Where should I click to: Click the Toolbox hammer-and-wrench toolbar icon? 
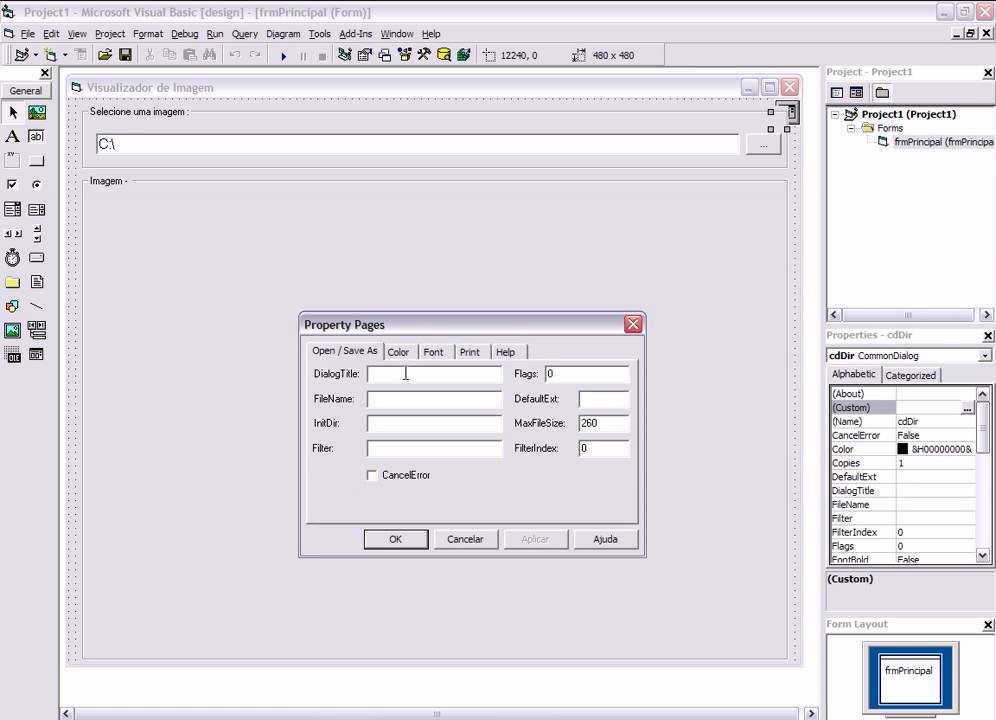pyautogui.click(x=424, y=55)
